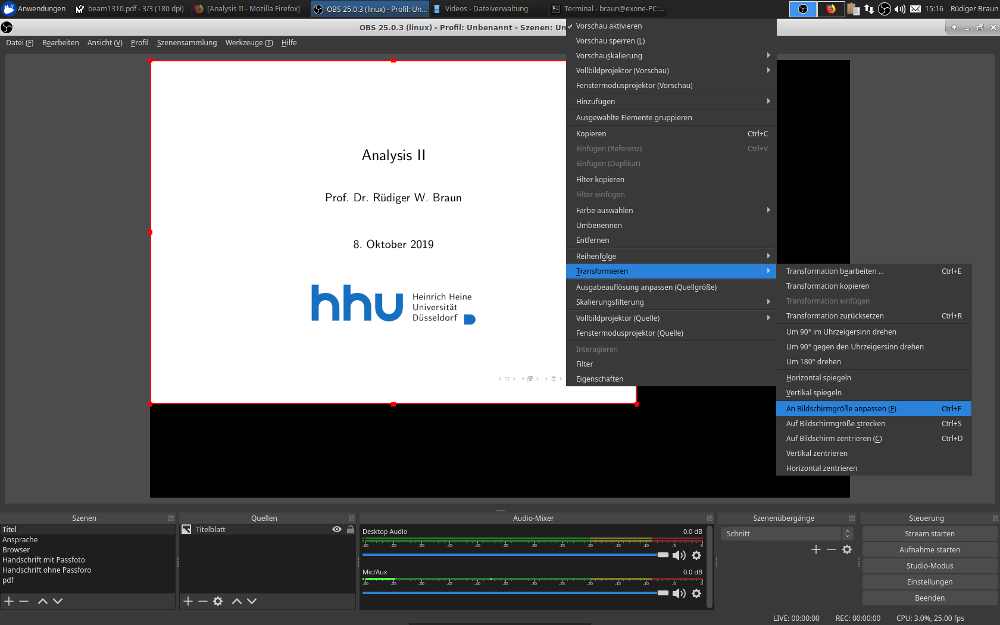Uncheck Vorschau aktivieren in the context menu

[671, 26]
